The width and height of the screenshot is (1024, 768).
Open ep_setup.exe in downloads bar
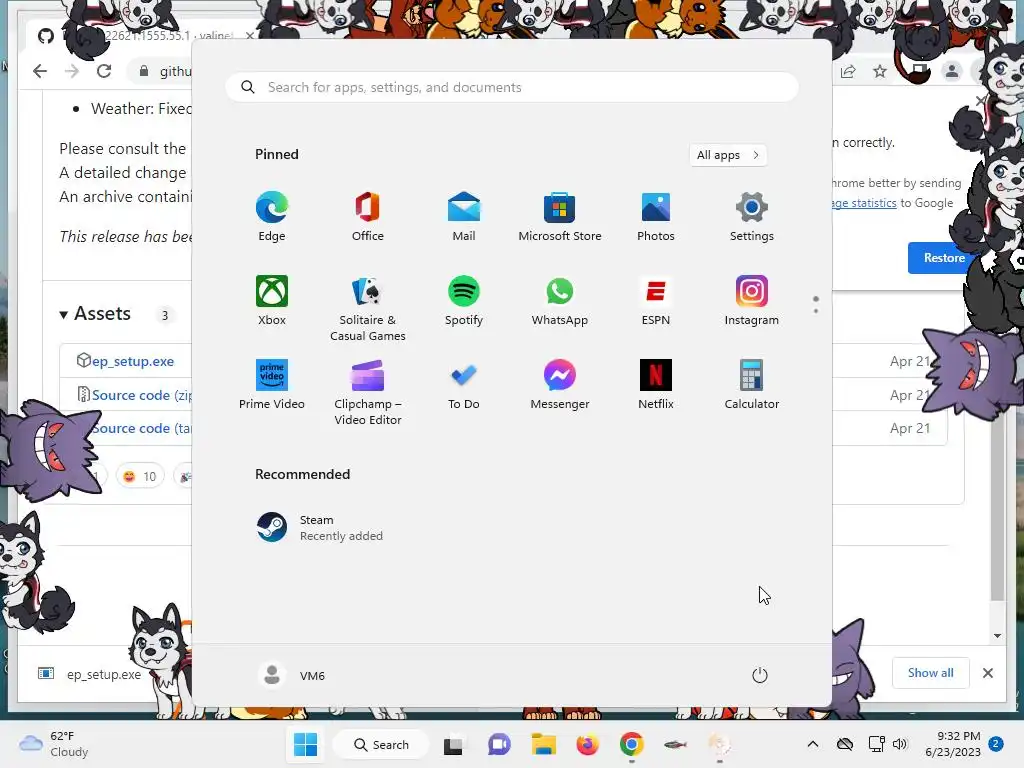tap(90, 674)
